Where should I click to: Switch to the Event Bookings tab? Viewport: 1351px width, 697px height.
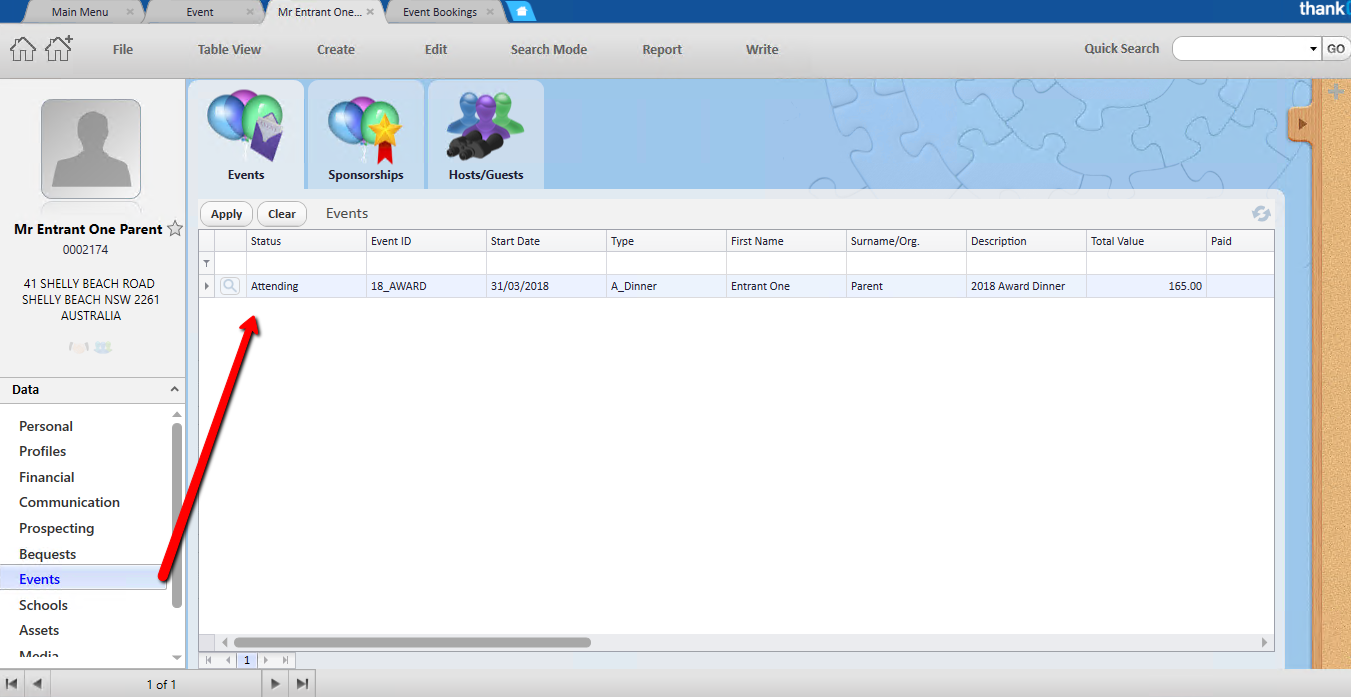[439, 12]
